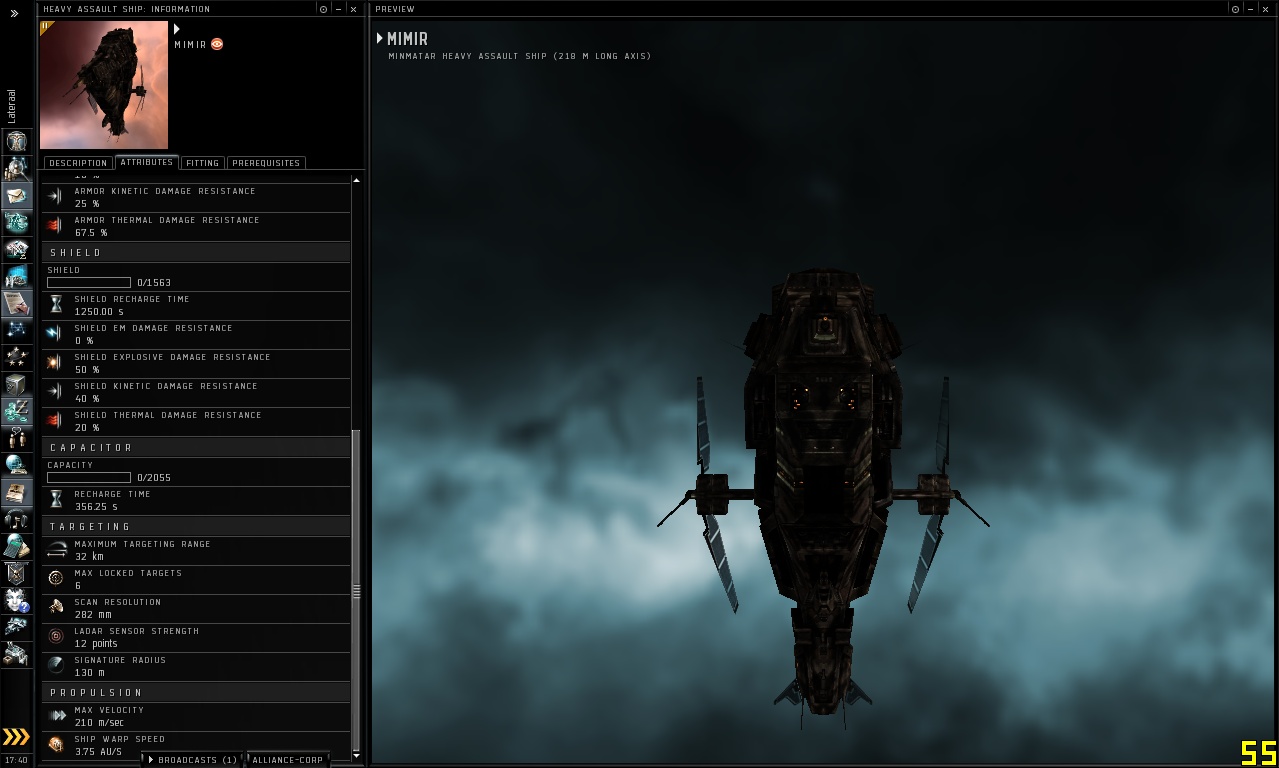Click triangle above Mimir name in Information
The width and height of the screenshot is (1279, 768).
(x=177, y=29)
